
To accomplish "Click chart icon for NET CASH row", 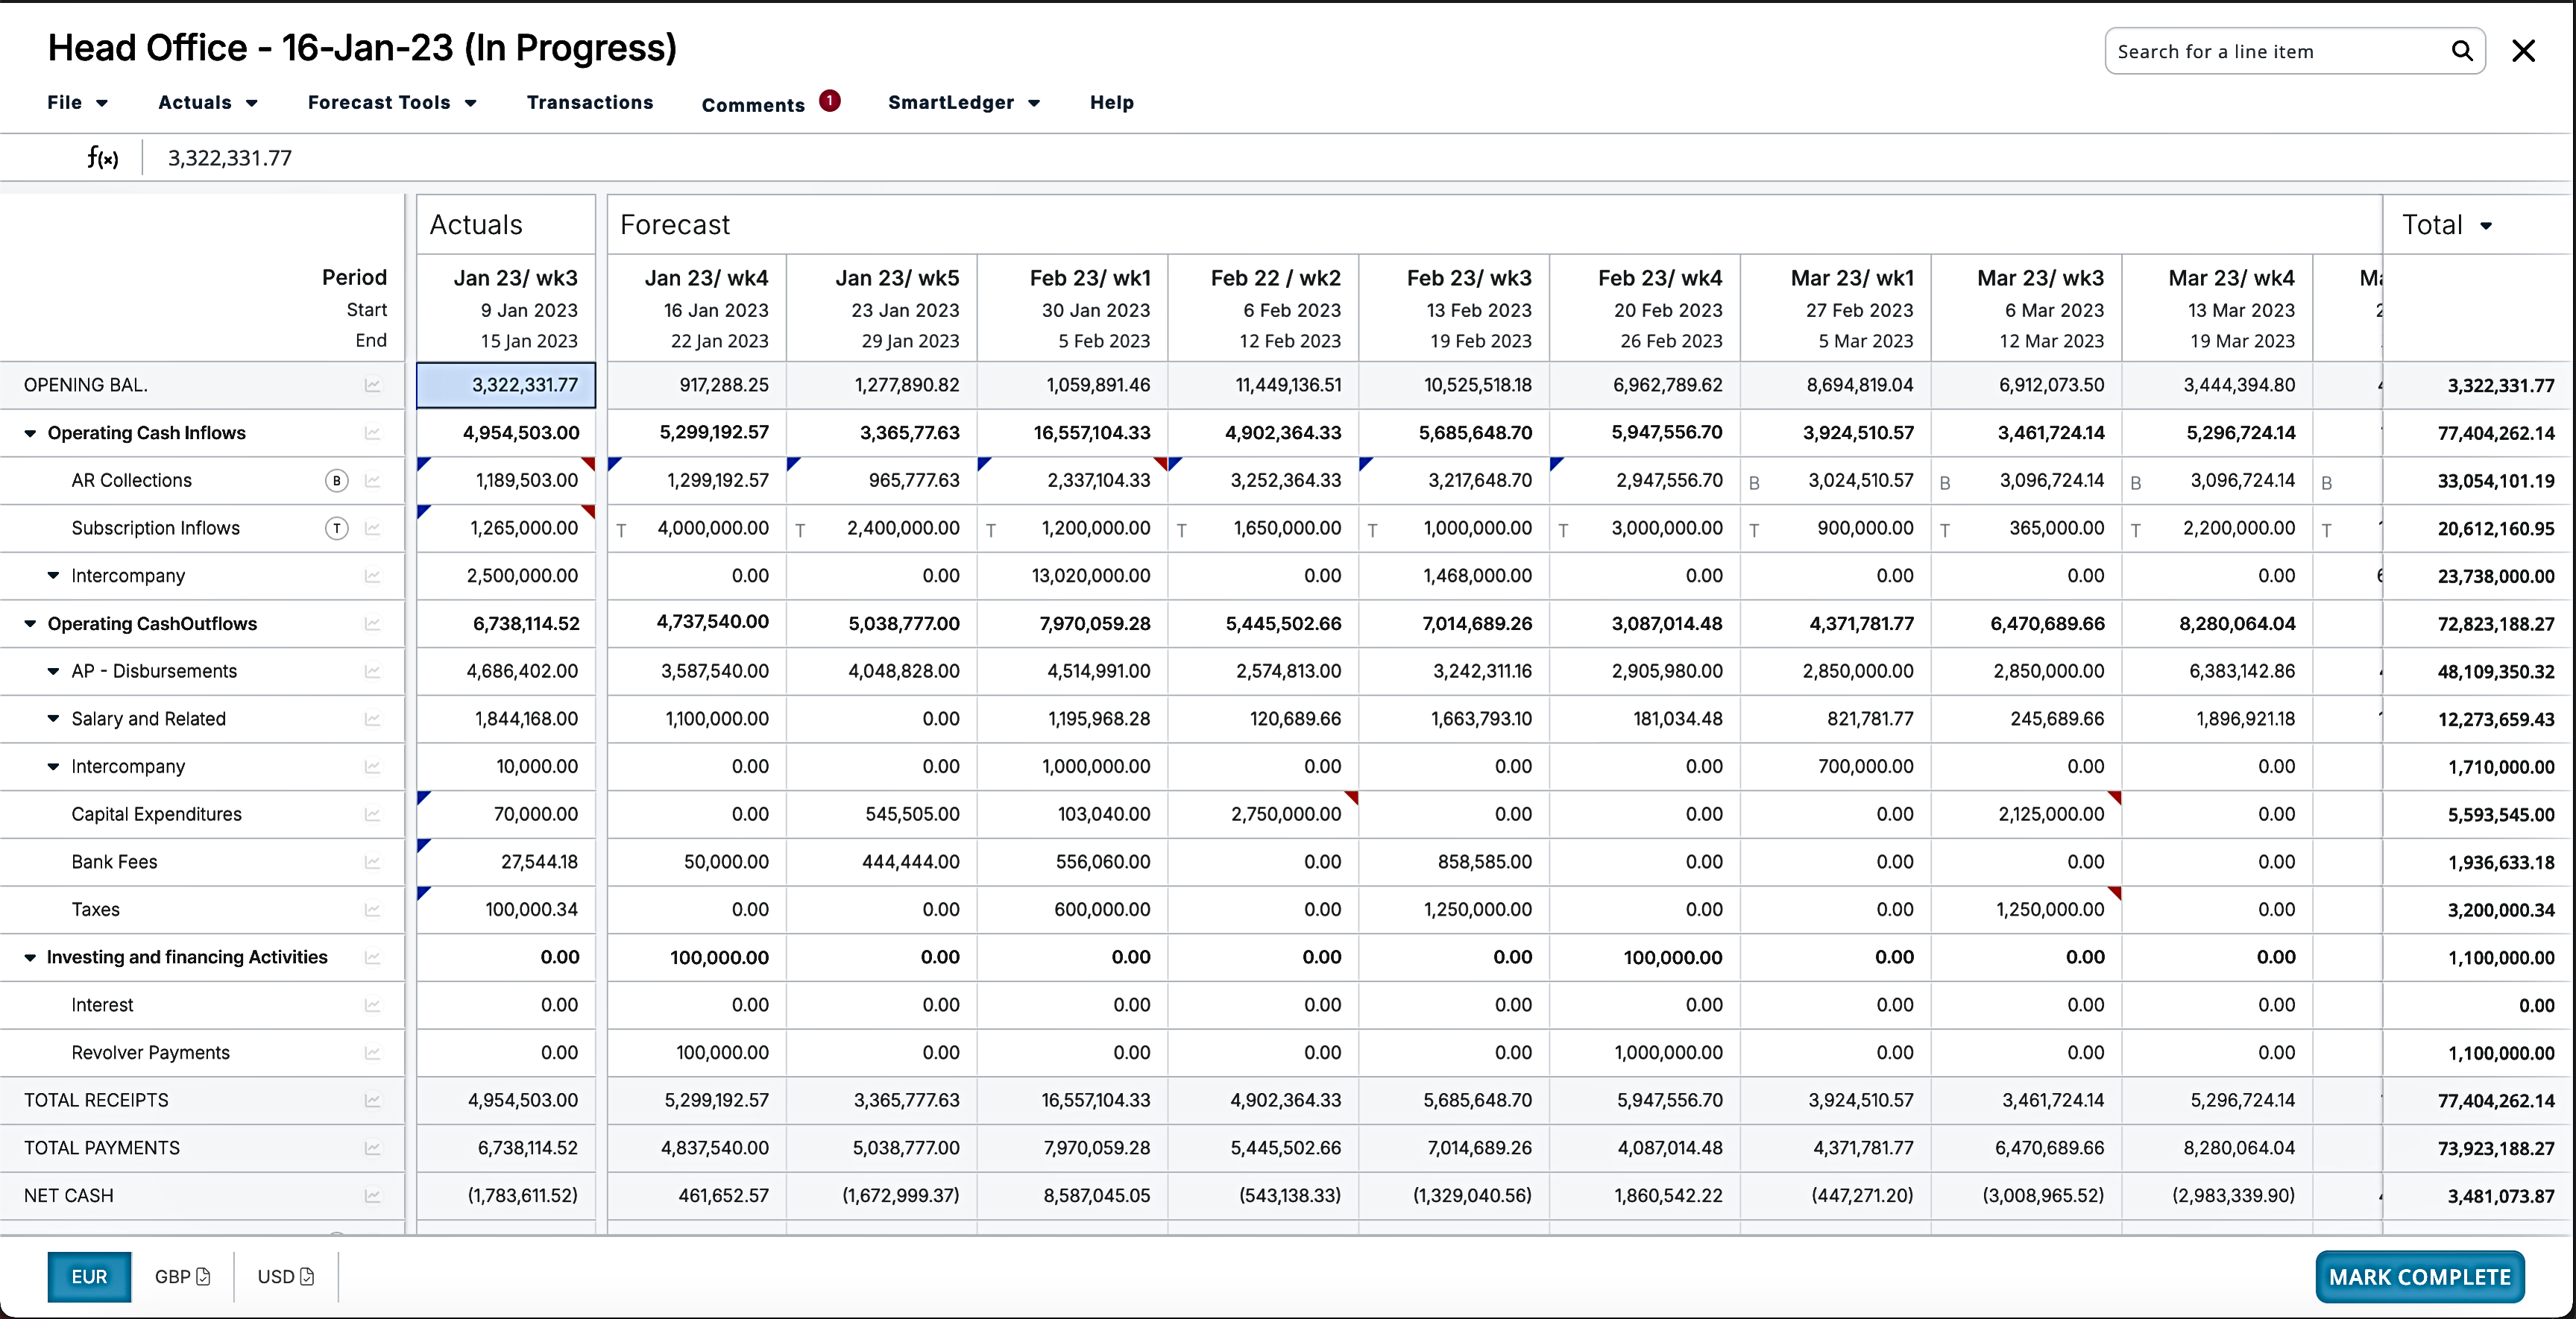I will tap(372, 1196).
